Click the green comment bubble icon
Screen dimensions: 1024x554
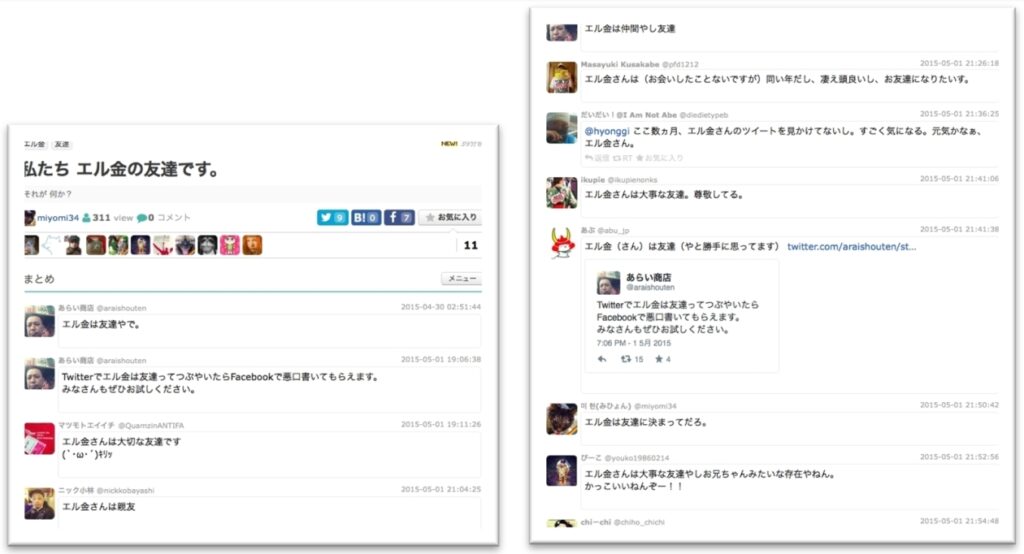(143, 217)
